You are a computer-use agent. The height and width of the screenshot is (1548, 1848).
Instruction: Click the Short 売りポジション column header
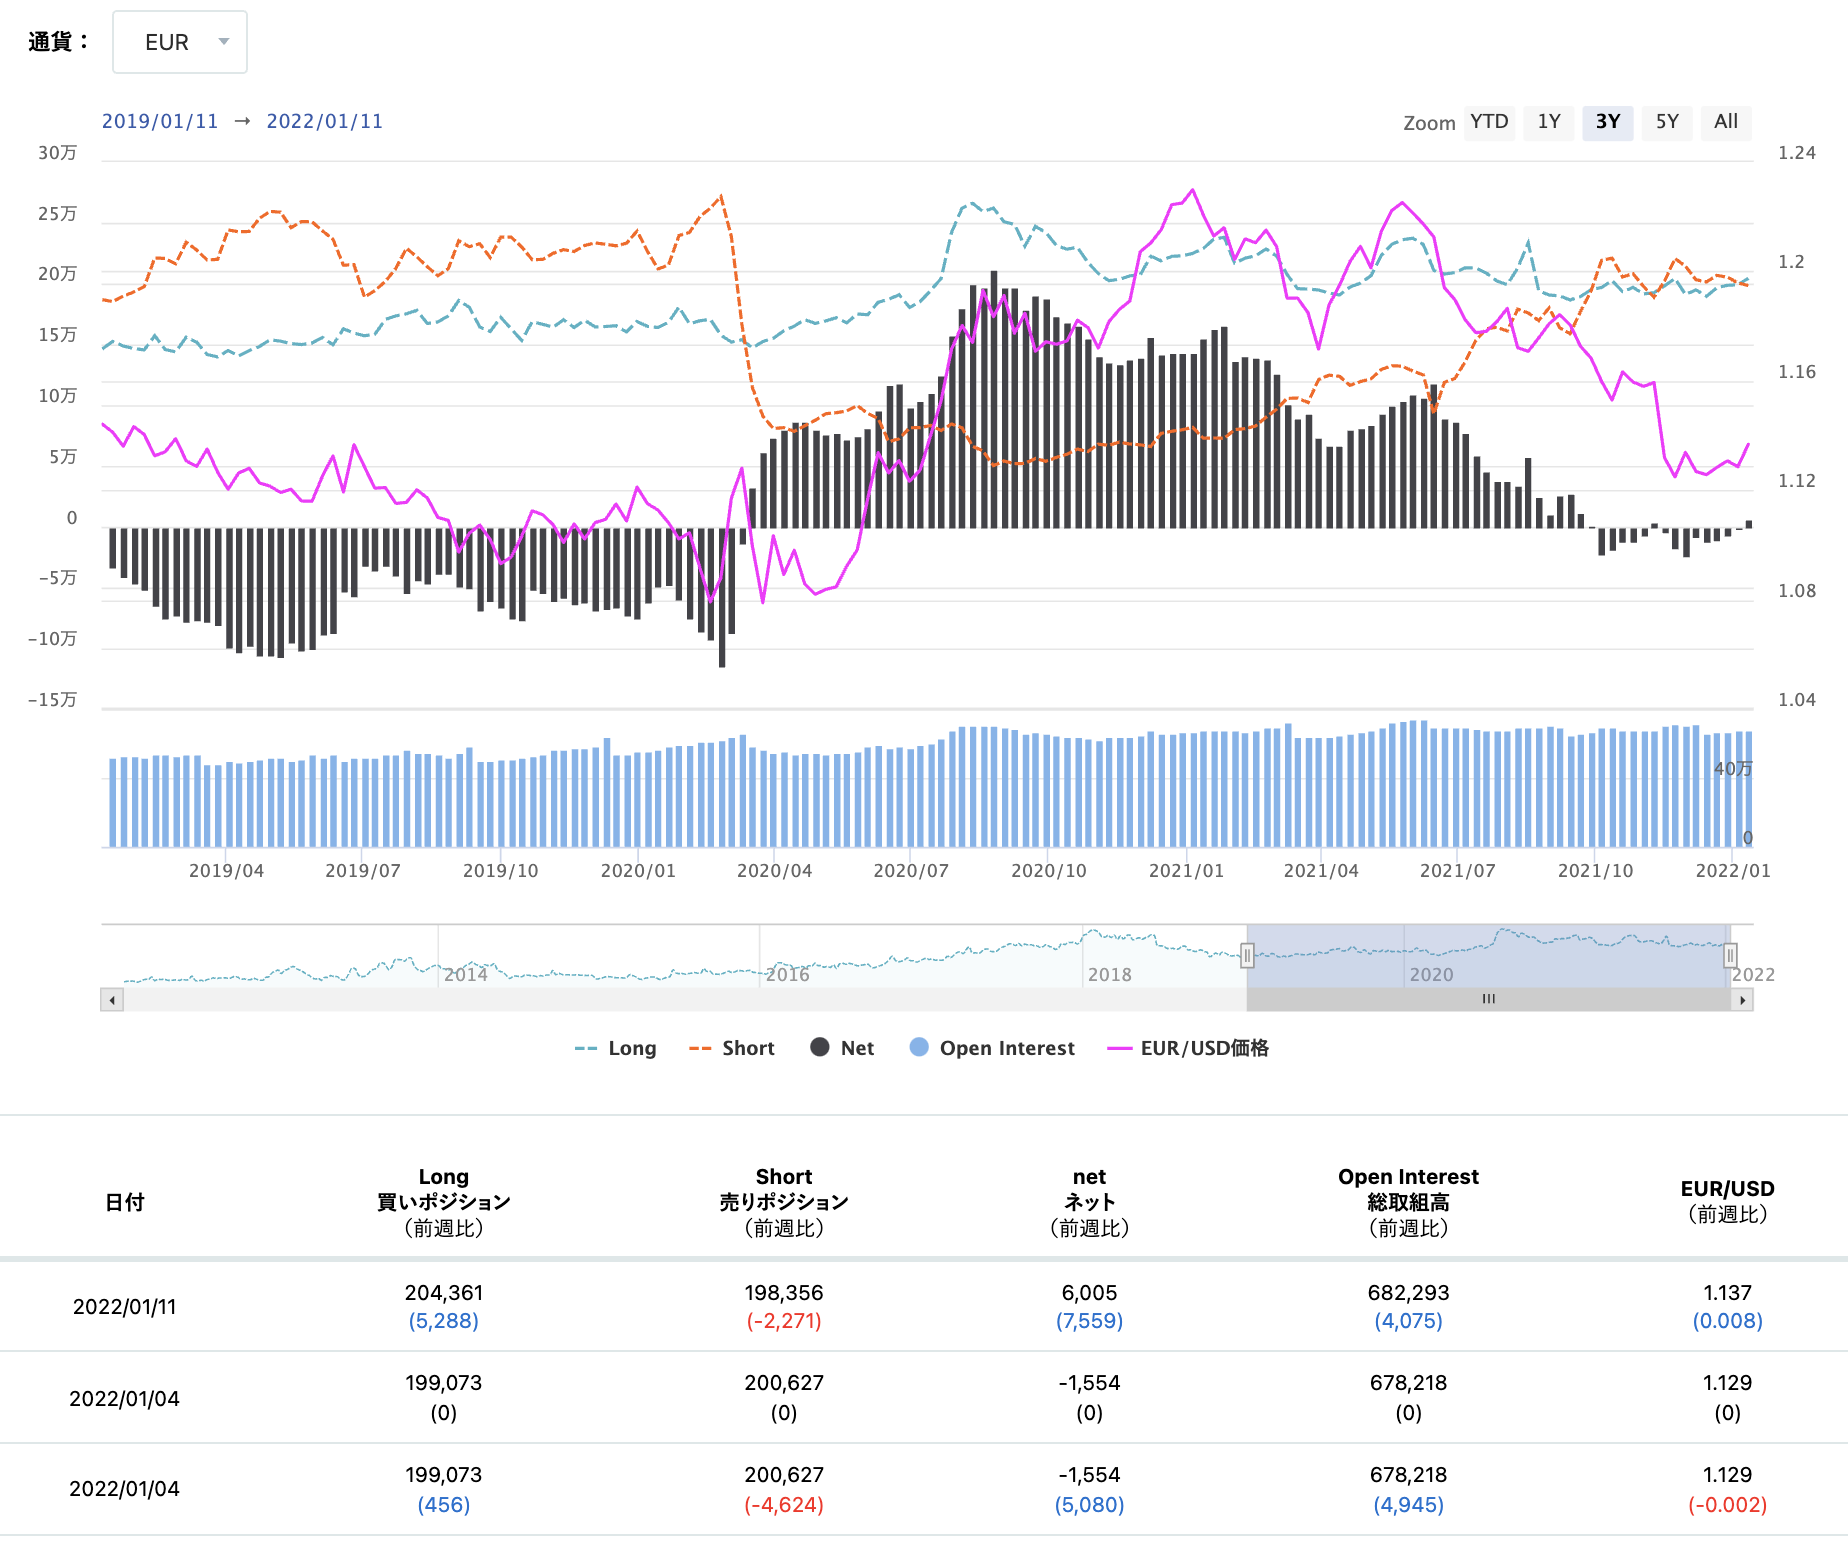click(784, 1202)
